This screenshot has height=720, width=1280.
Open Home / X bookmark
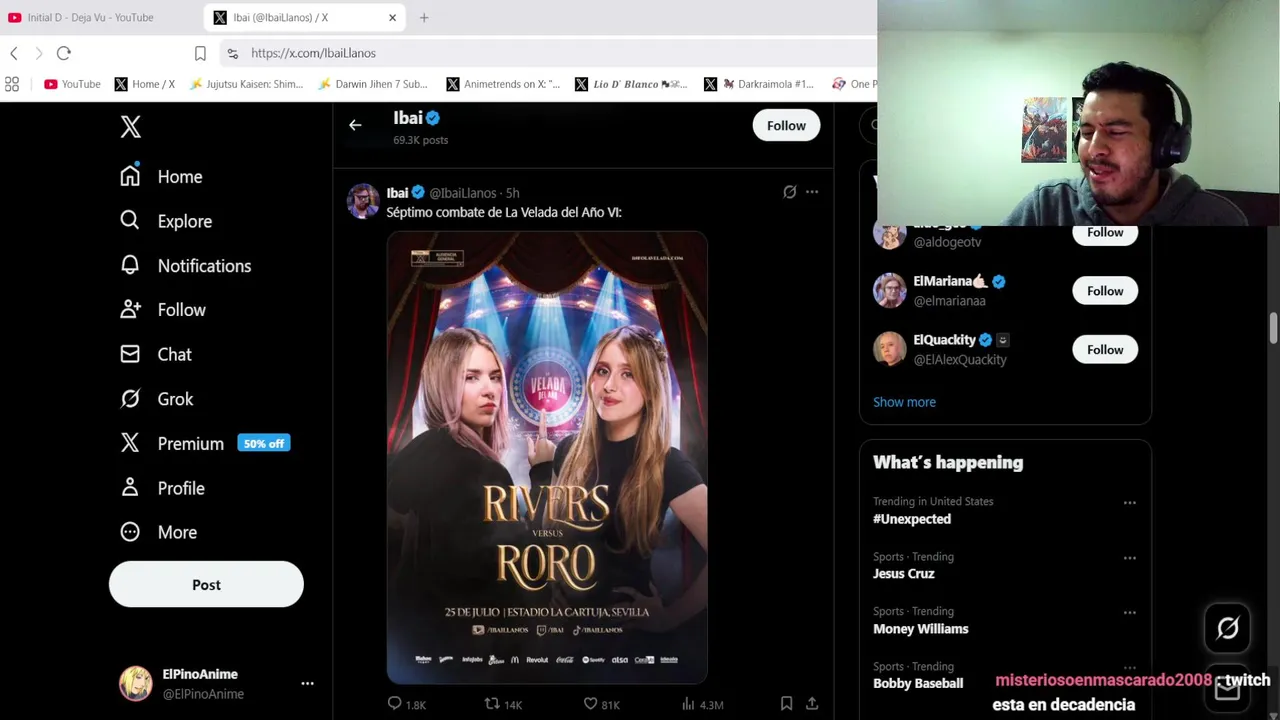145,84
